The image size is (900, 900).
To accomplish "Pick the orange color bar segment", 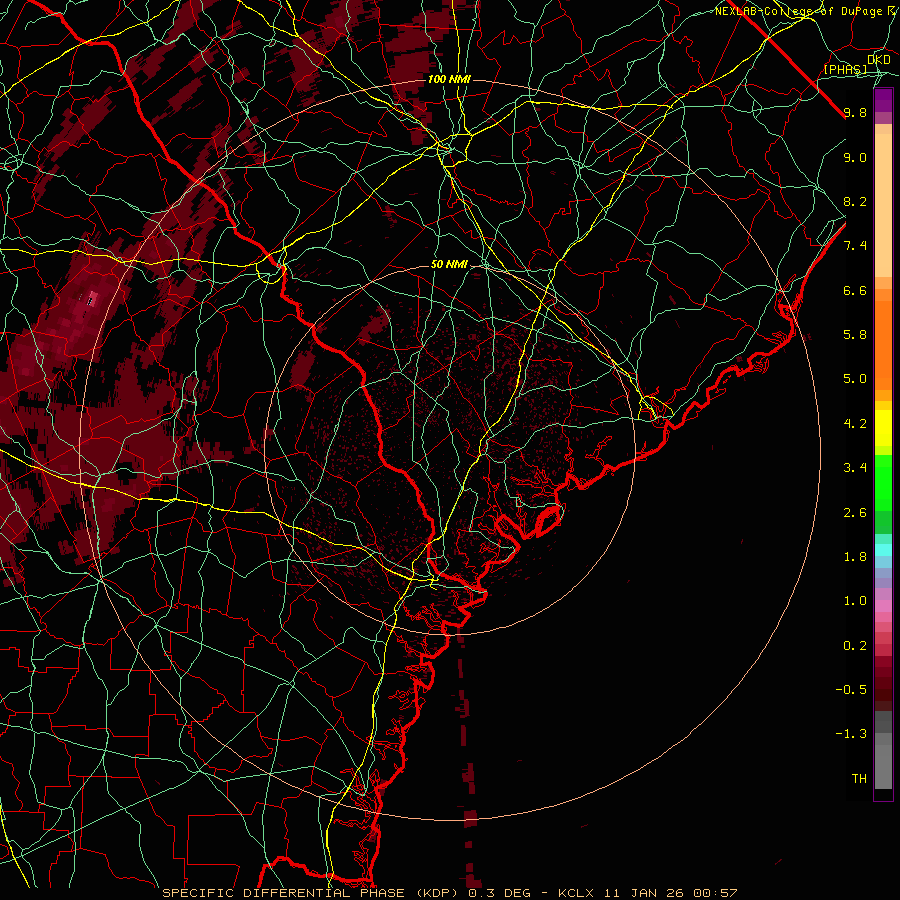I will tap(883, 345).
